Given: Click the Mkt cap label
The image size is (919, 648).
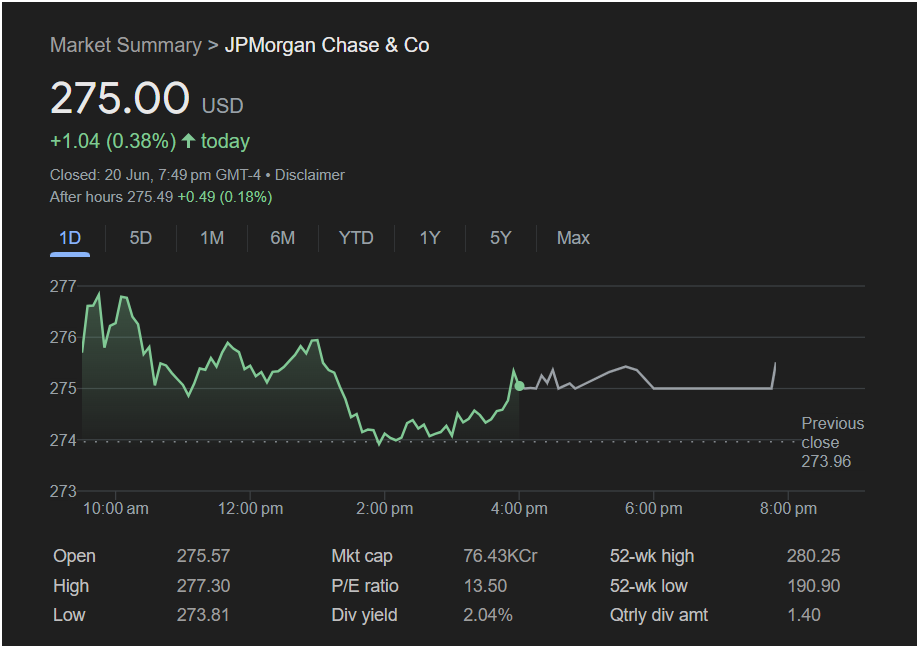Looking at the screenshot, I should pyautogui.click(x=362, y=556).
